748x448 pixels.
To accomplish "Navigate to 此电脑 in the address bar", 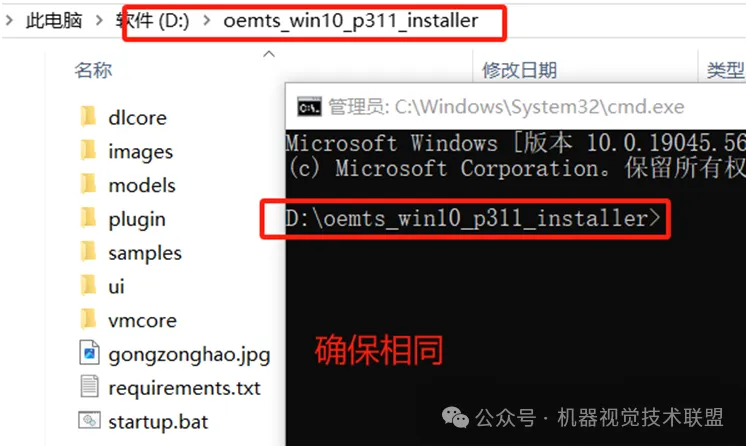I will pyautogui.click(x=54, y=21).
